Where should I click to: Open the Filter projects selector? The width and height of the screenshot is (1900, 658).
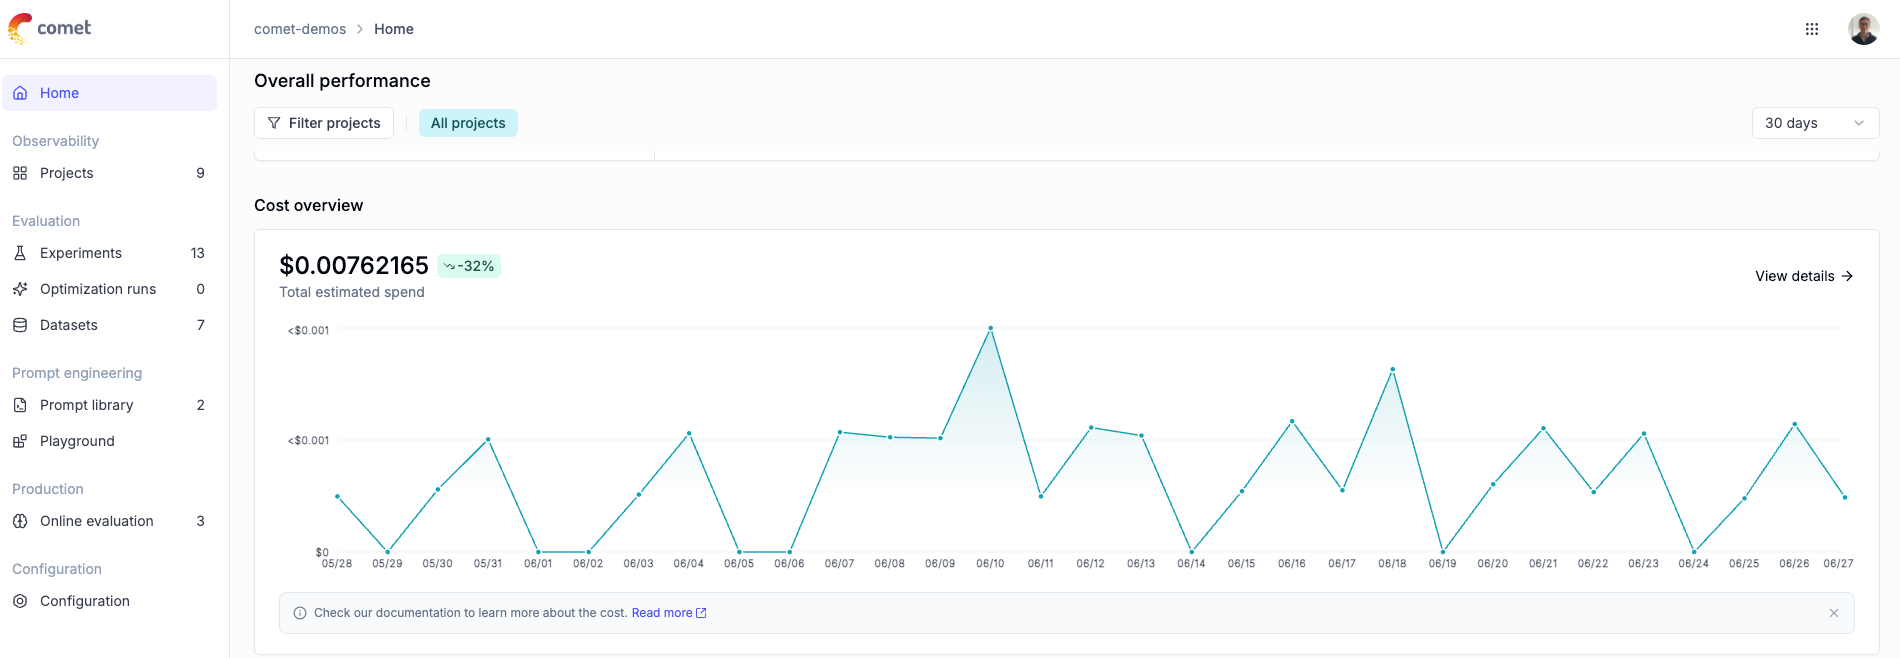(324, 123)
